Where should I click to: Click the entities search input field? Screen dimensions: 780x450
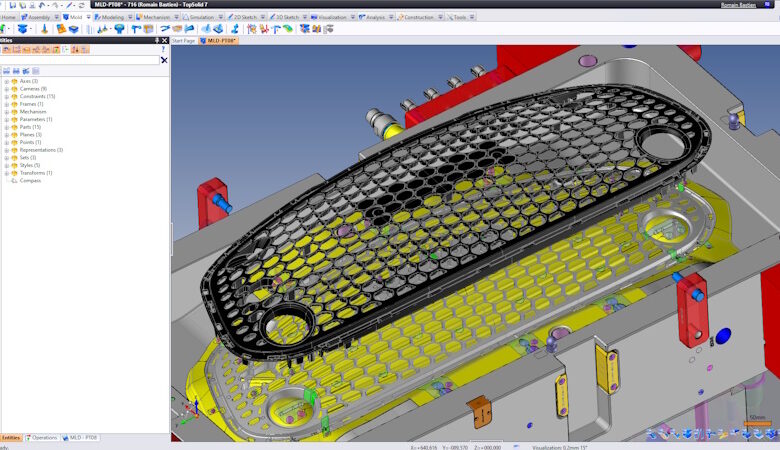click(80, 60)
